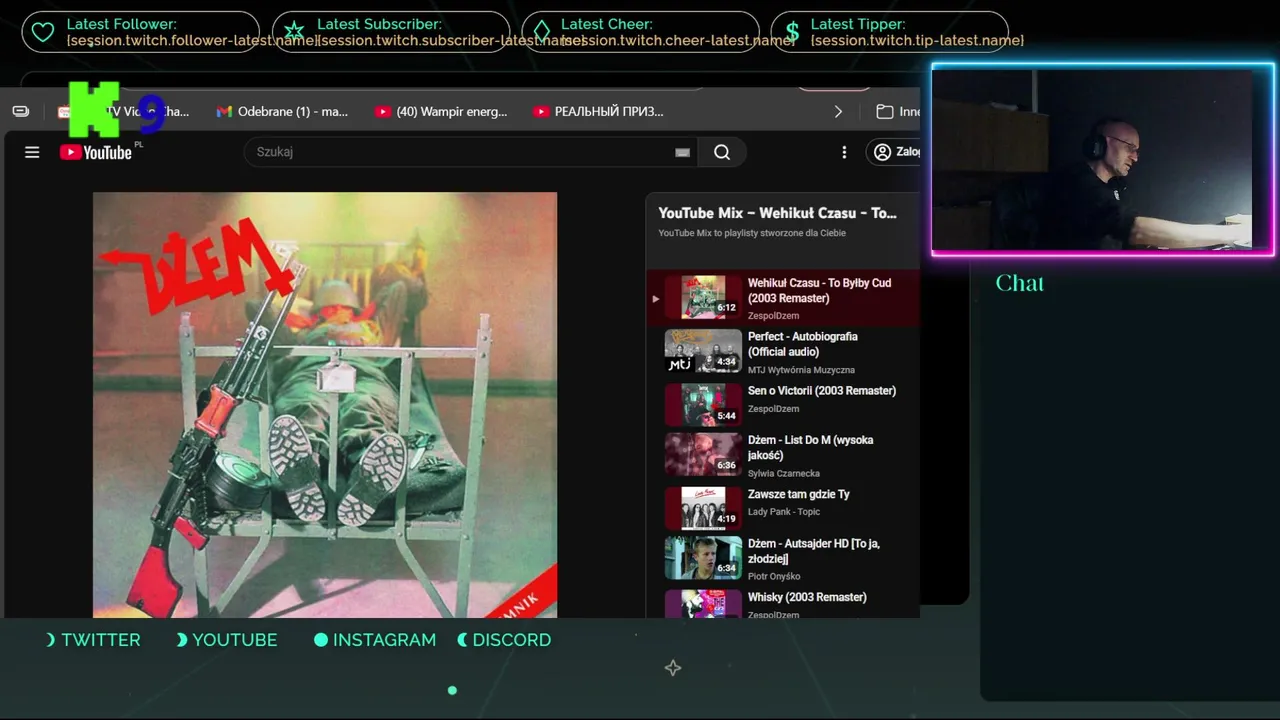Click the webcam feed overlay
The width and height of the screenshot is (1280, 720).
(x=1103, y=160)
